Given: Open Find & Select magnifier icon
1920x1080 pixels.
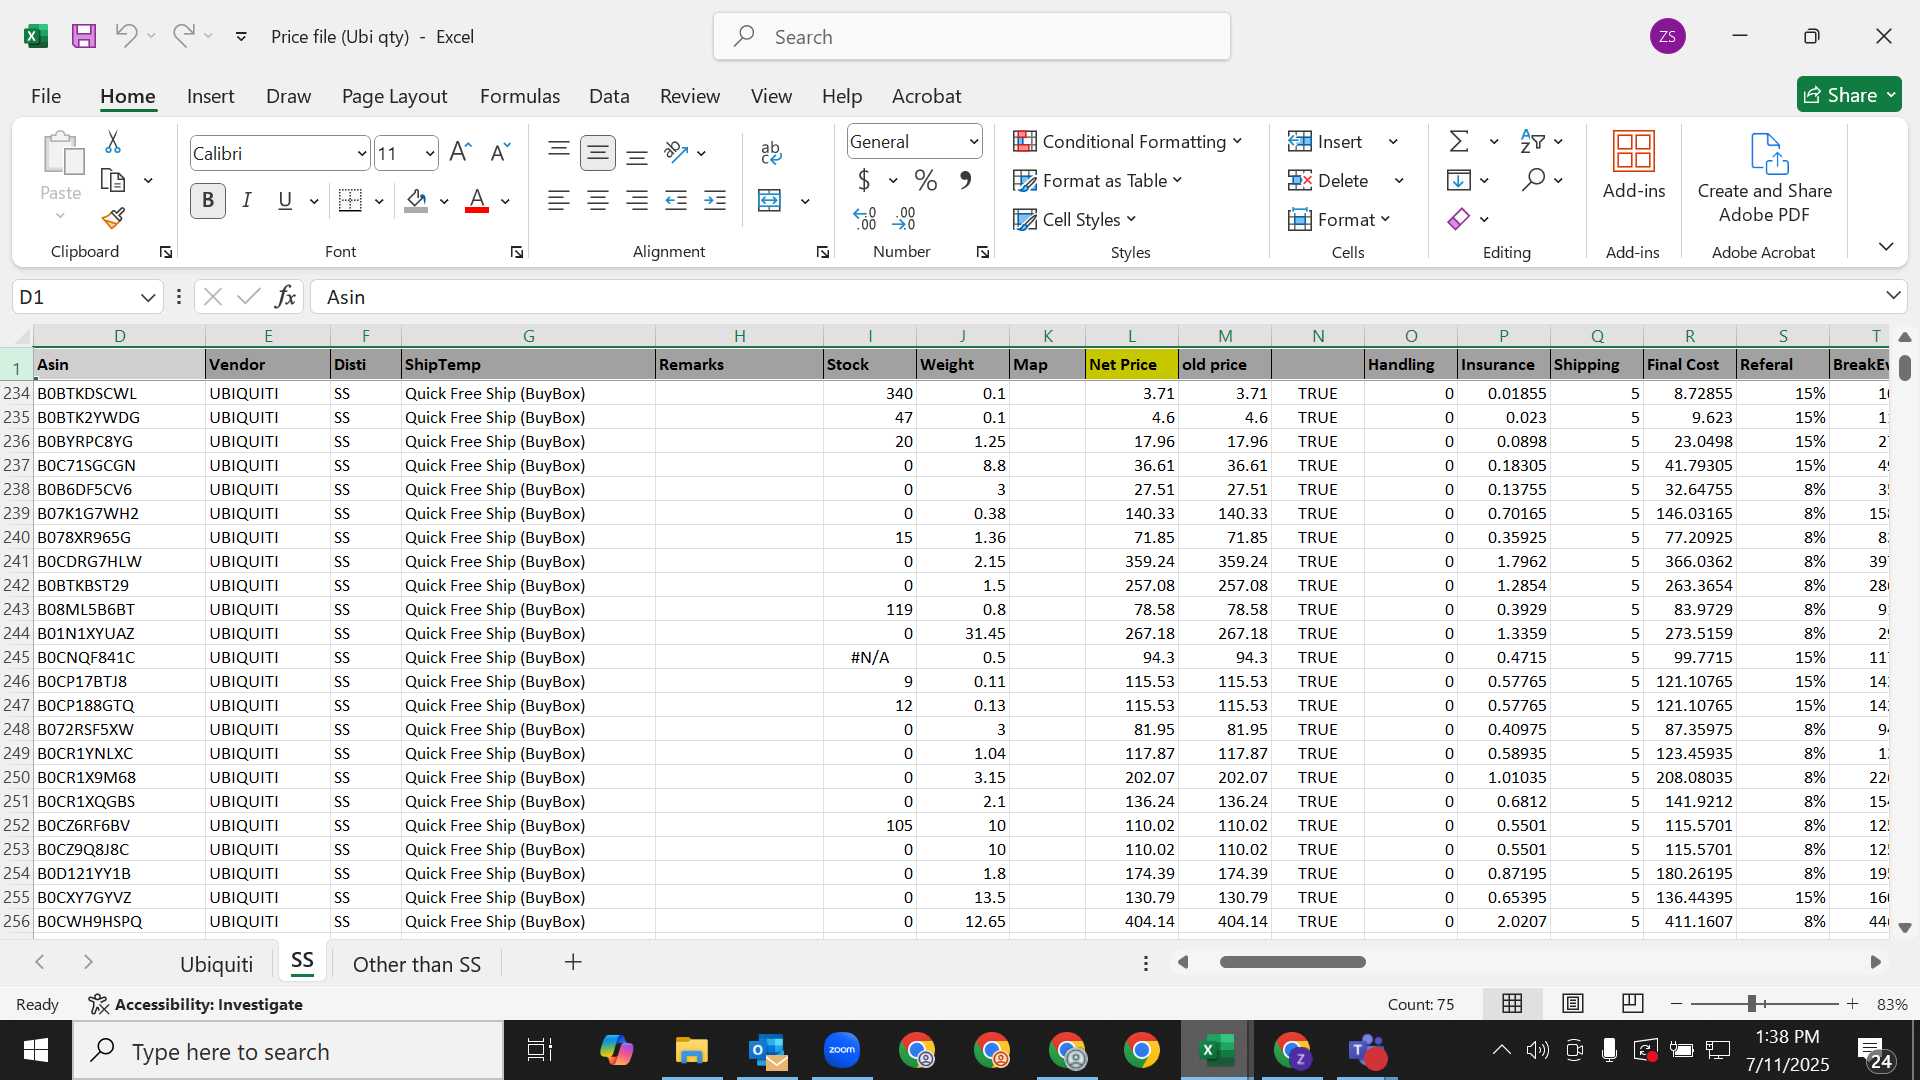Looking at the screenshot, I should (x=1533, y=181).
